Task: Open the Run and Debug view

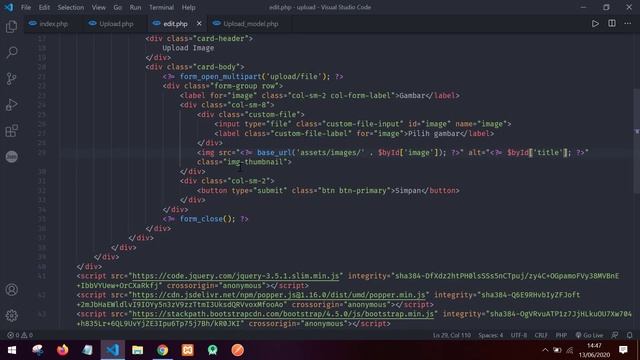Action: (x=11, y=104)
